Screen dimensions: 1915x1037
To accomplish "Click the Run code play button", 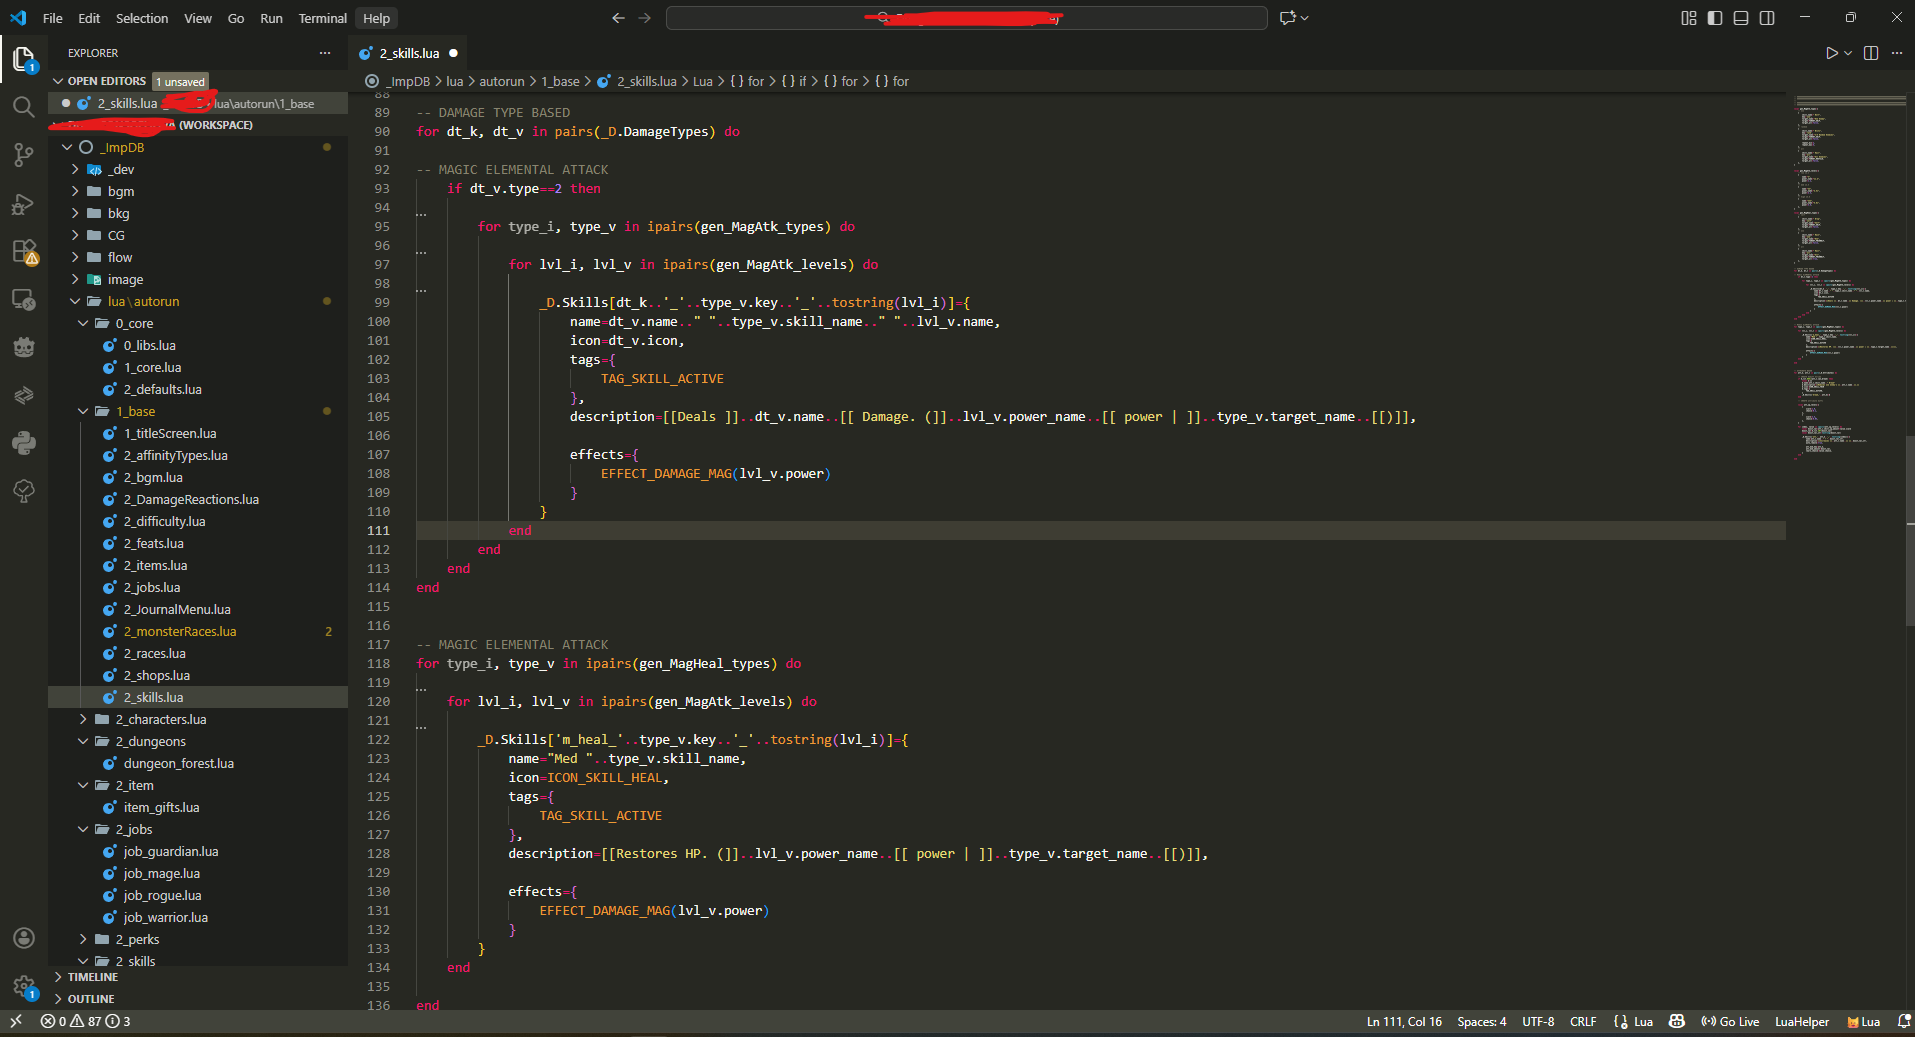I will 1831,53.
